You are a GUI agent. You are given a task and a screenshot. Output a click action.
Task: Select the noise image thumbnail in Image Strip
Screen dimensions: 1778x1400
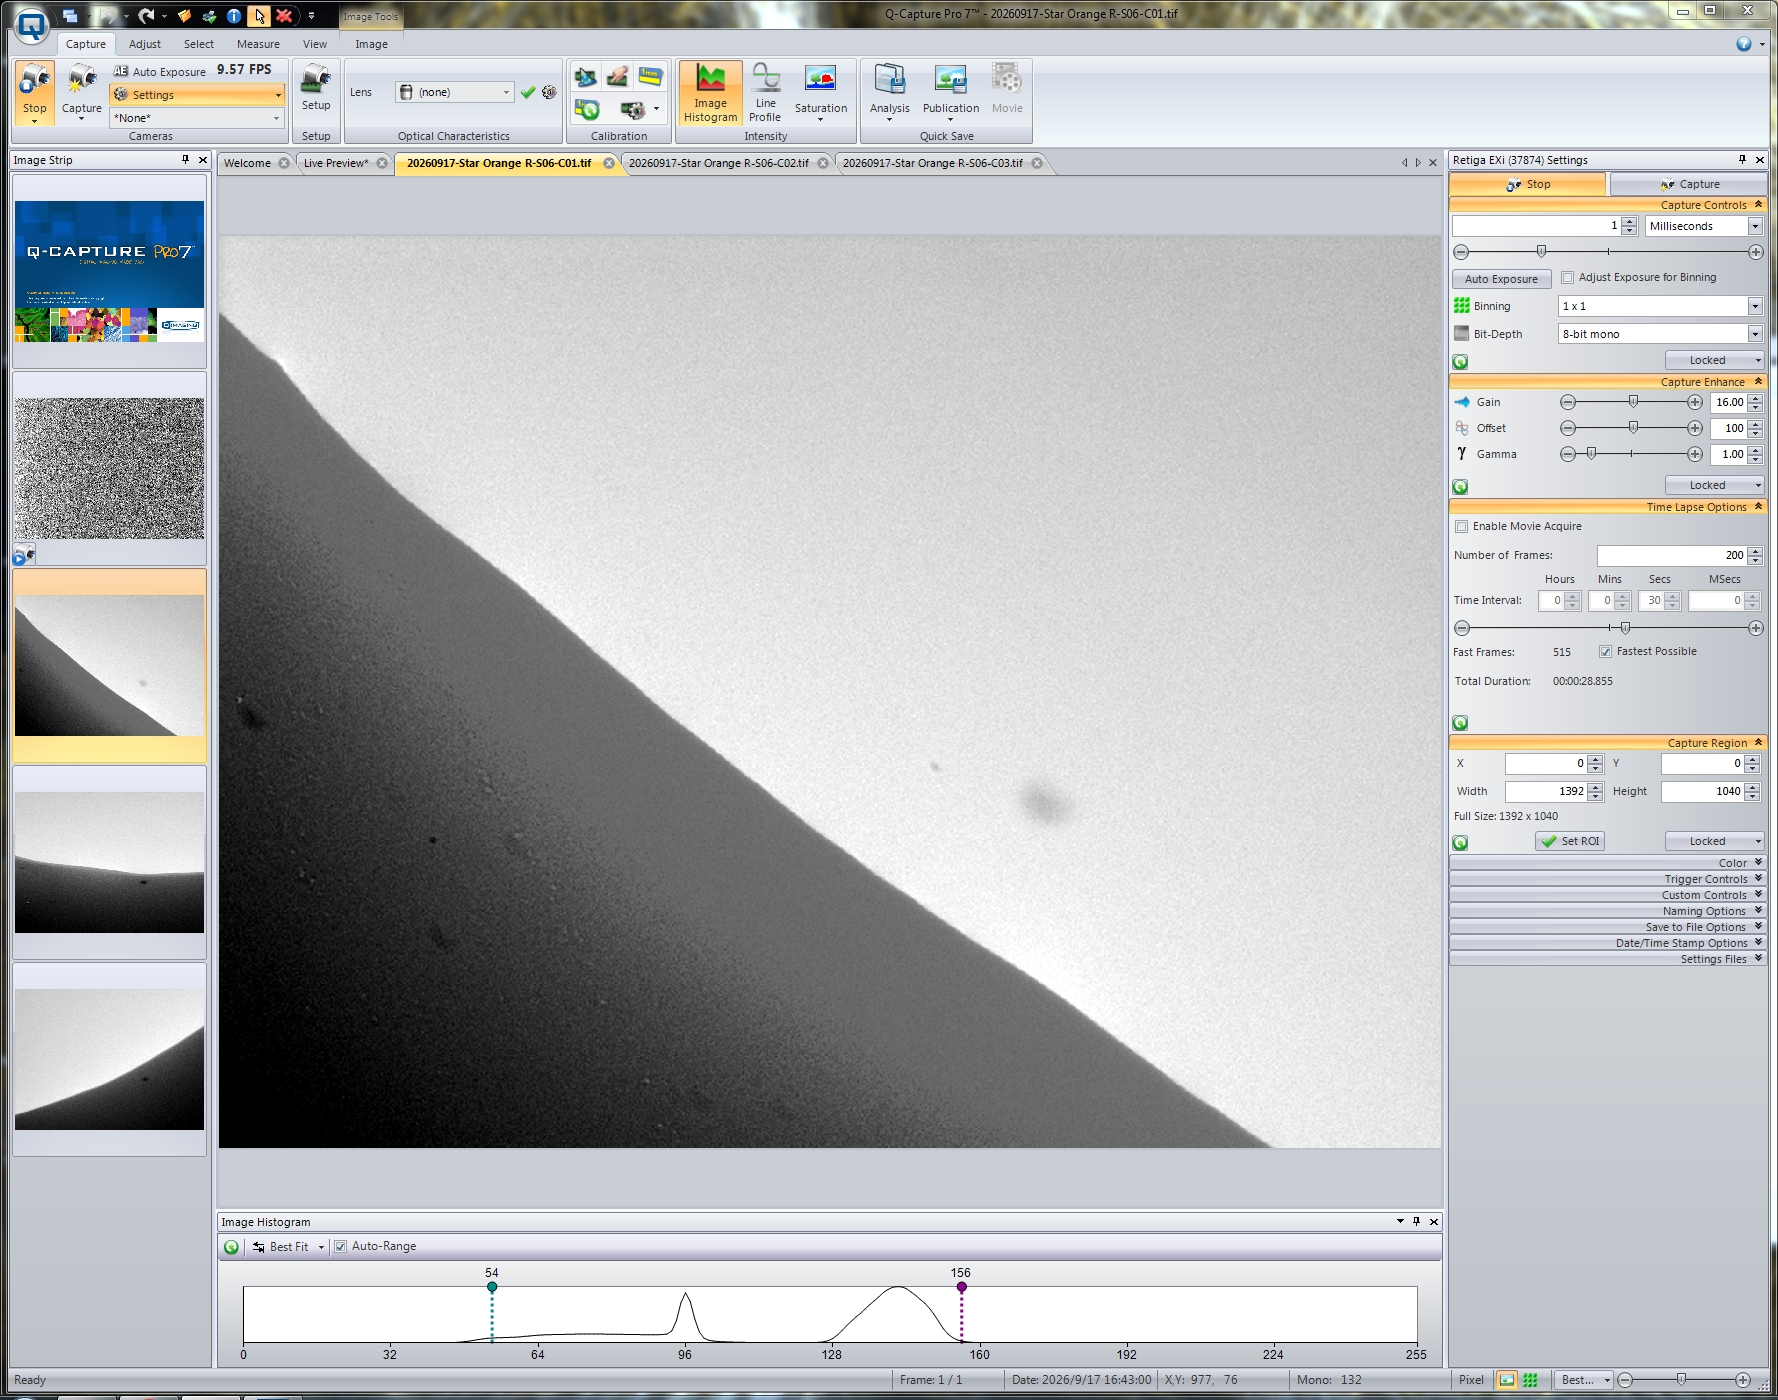[x=109, y=468]
